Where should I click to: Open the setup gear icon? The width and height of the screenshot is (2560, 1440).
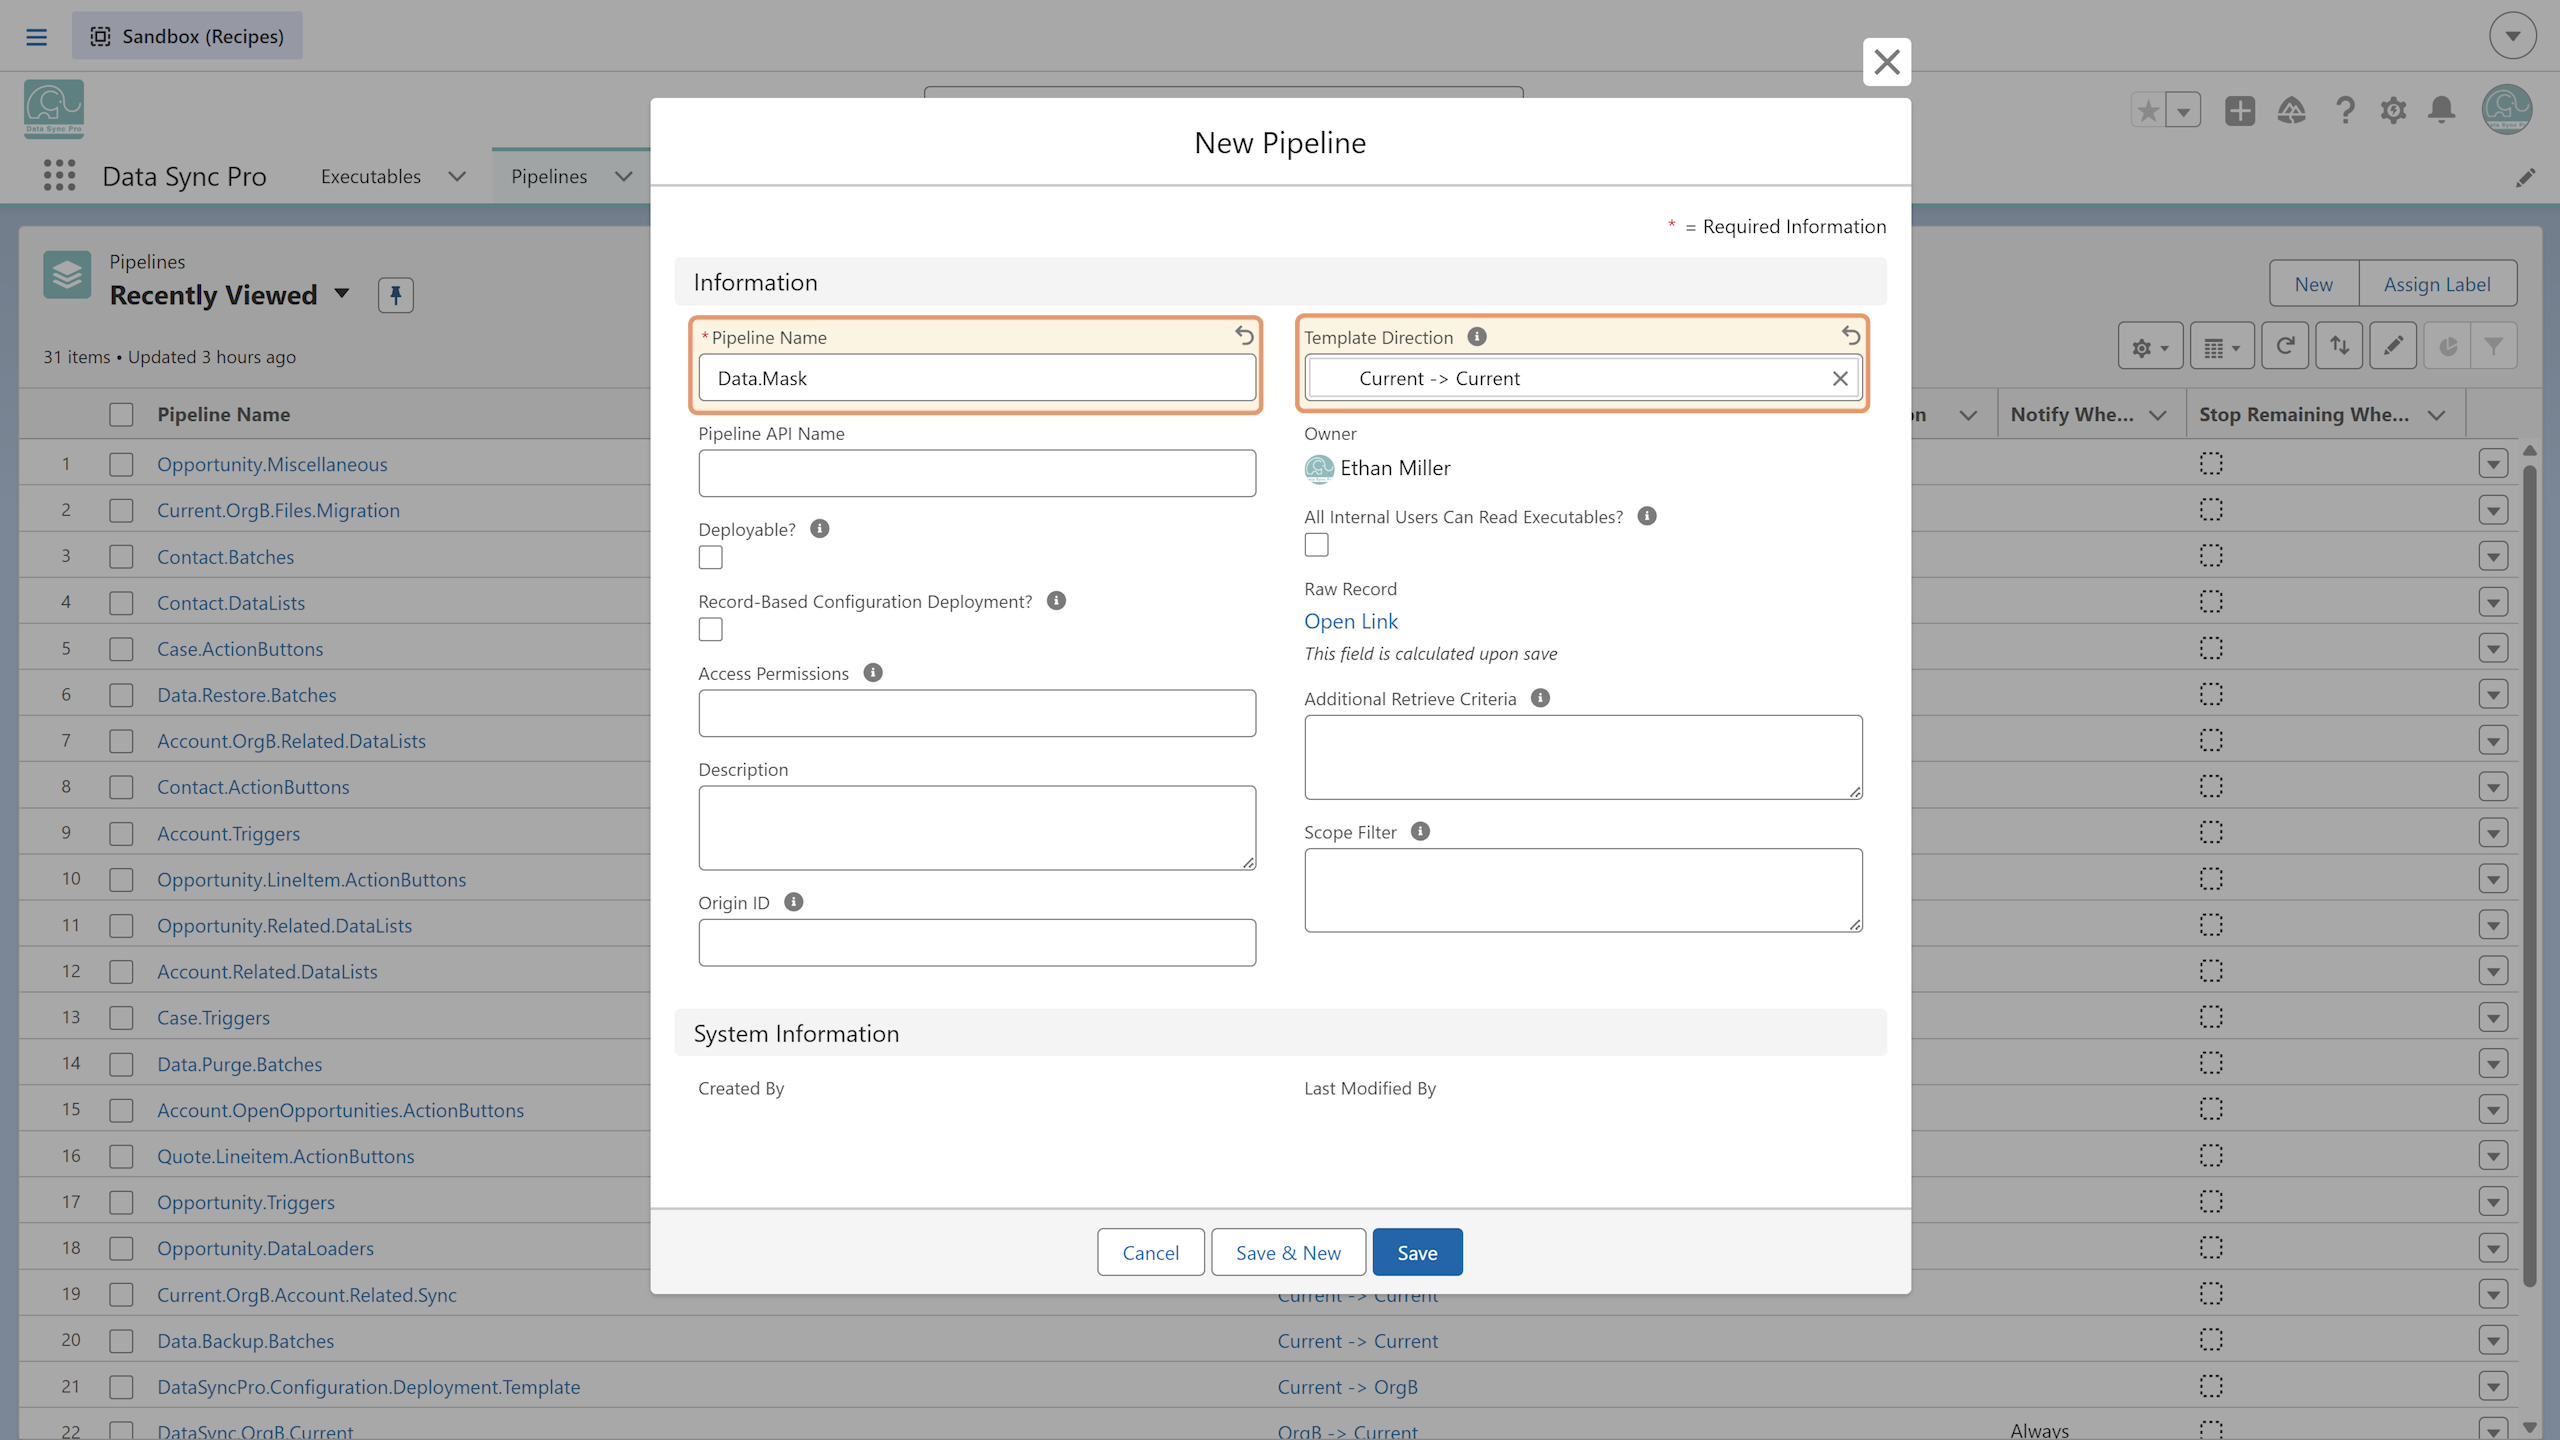coord(2393,110)
